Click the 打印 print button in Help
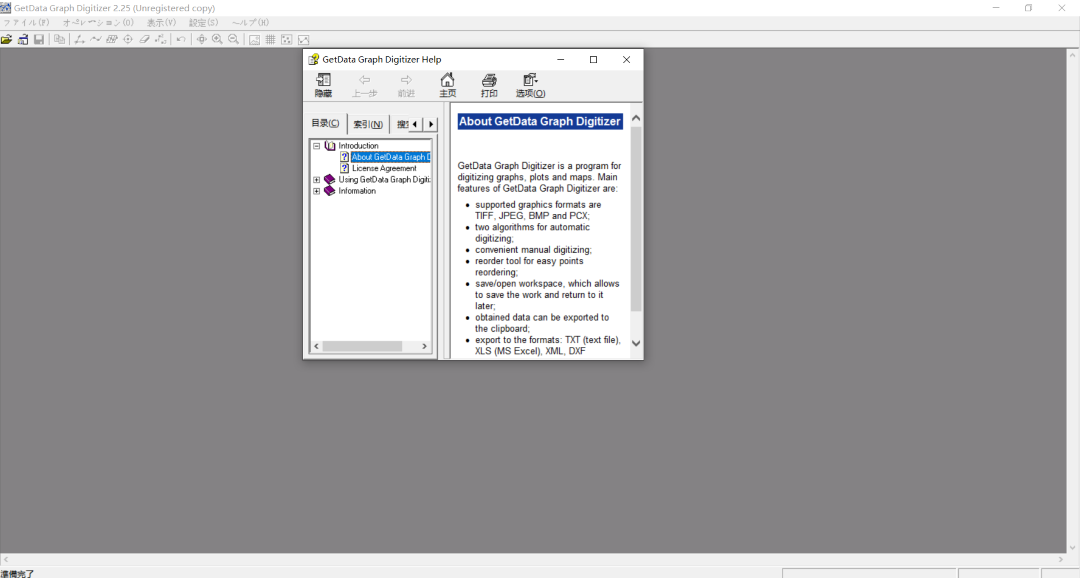 489,85
